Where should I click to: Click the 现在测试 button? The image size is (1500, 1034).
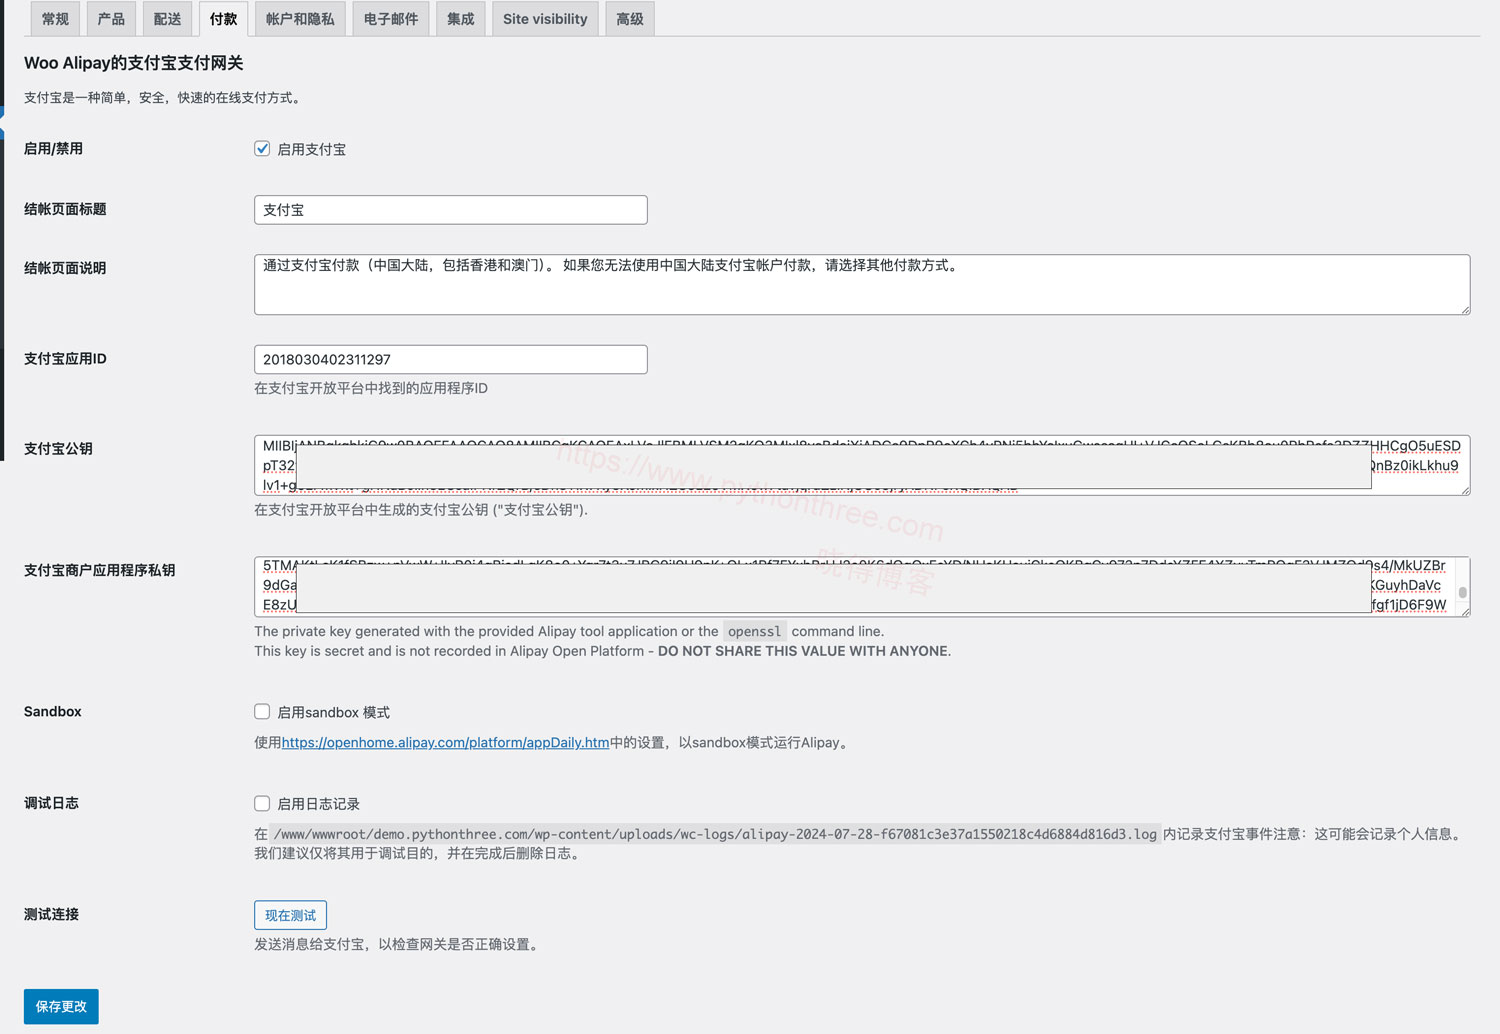click(290, 914)
